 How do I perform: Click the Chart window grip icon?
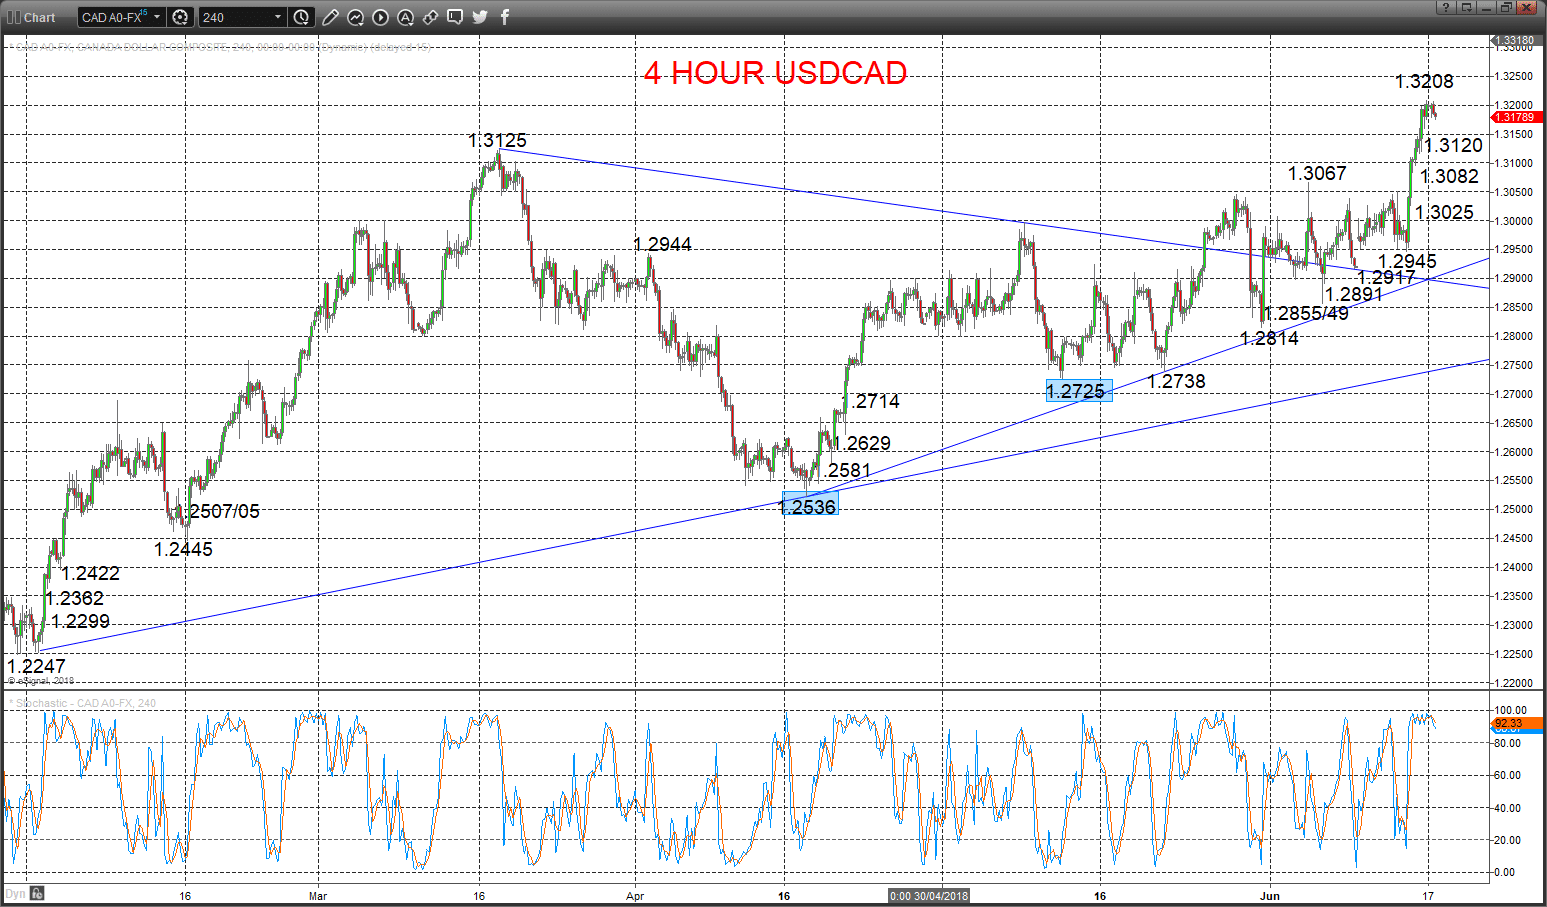(x=13, y=17)
